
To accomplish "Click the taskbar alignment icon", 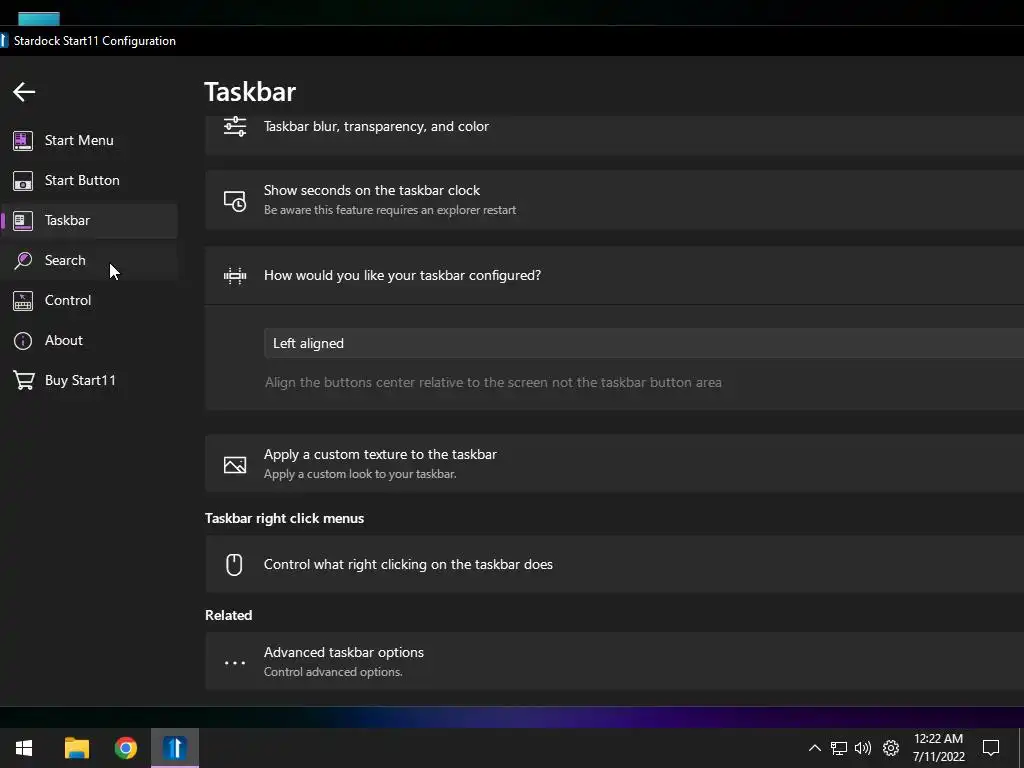I will point(235,276).
